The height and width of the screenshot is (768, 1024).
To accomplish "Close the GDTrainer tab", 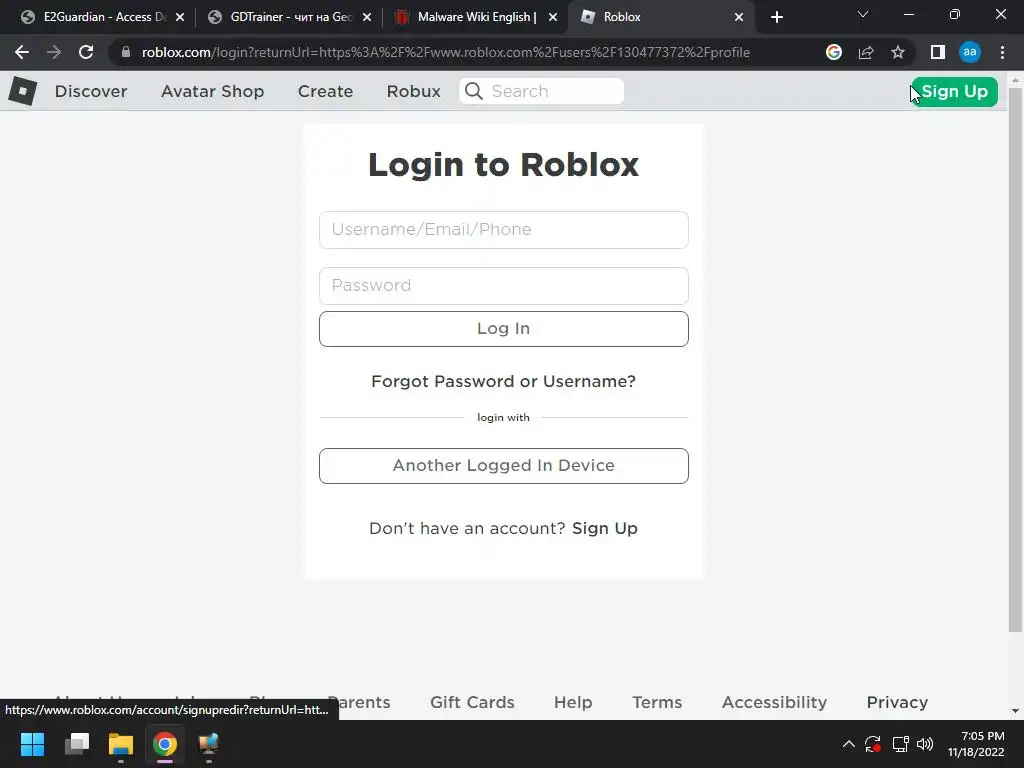I will point(367,17).
